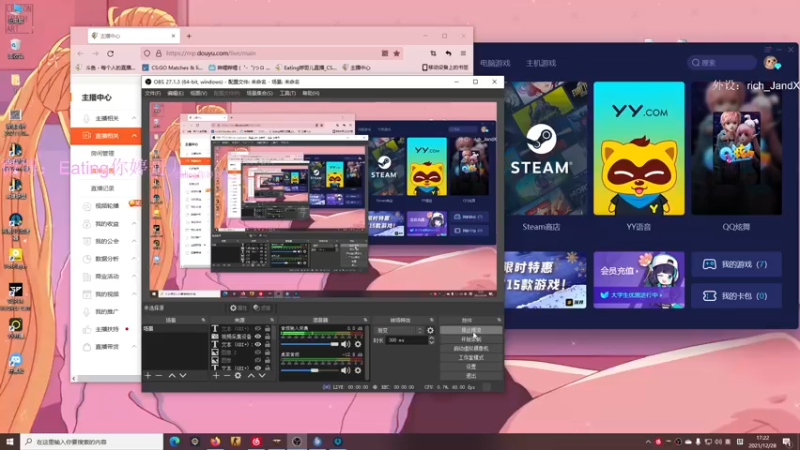Switch to the 主机游戏 tab in the game platform
Screen dimensions: 800x450
tap(541, 63)
